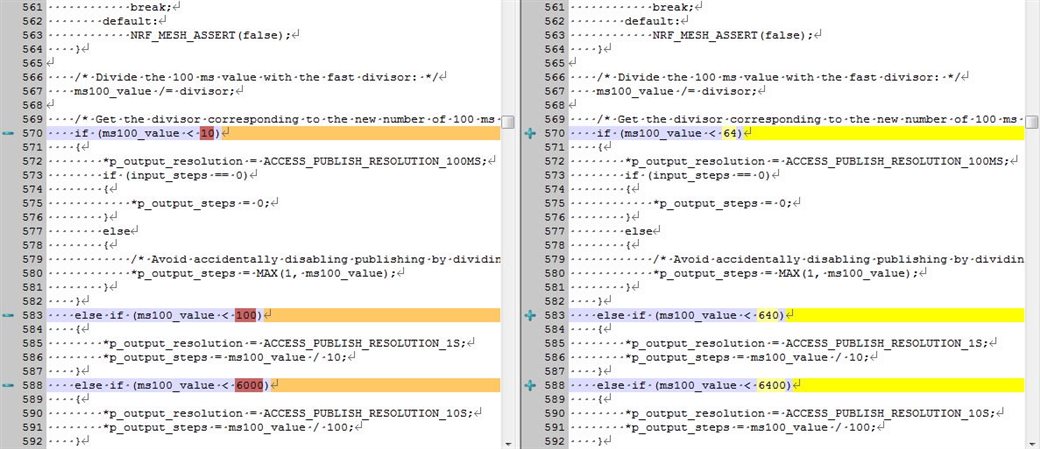Viewport: 1040px width, 449px height.
Task: Click line number 592 in right pane margin
Action: tap(554, 441)
